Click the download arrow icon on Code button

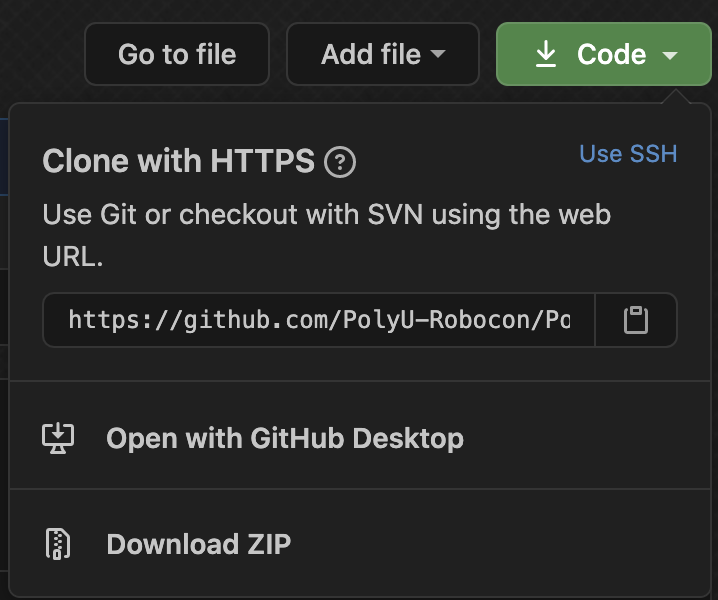546,54
